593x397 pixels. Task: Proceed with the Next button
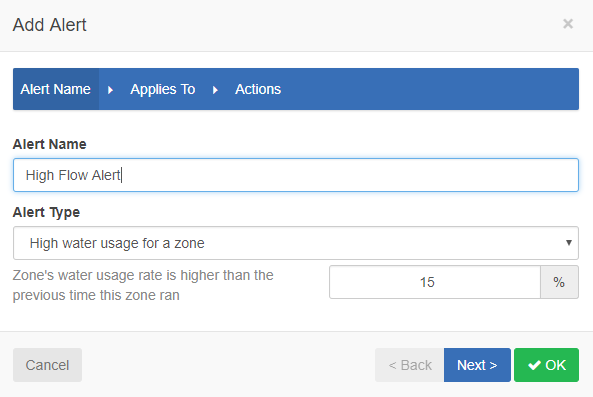[x=477, y=365]
